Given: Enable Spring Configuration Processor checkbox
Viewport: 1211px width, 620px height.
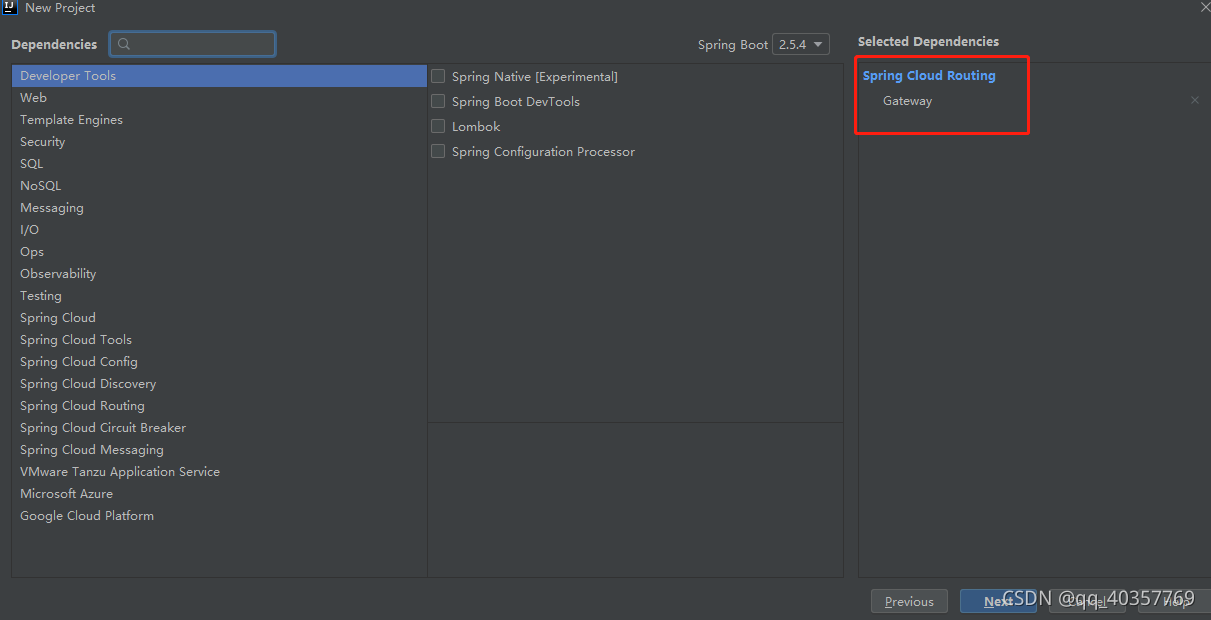Looking at the screenshot, I should (438, 151).
